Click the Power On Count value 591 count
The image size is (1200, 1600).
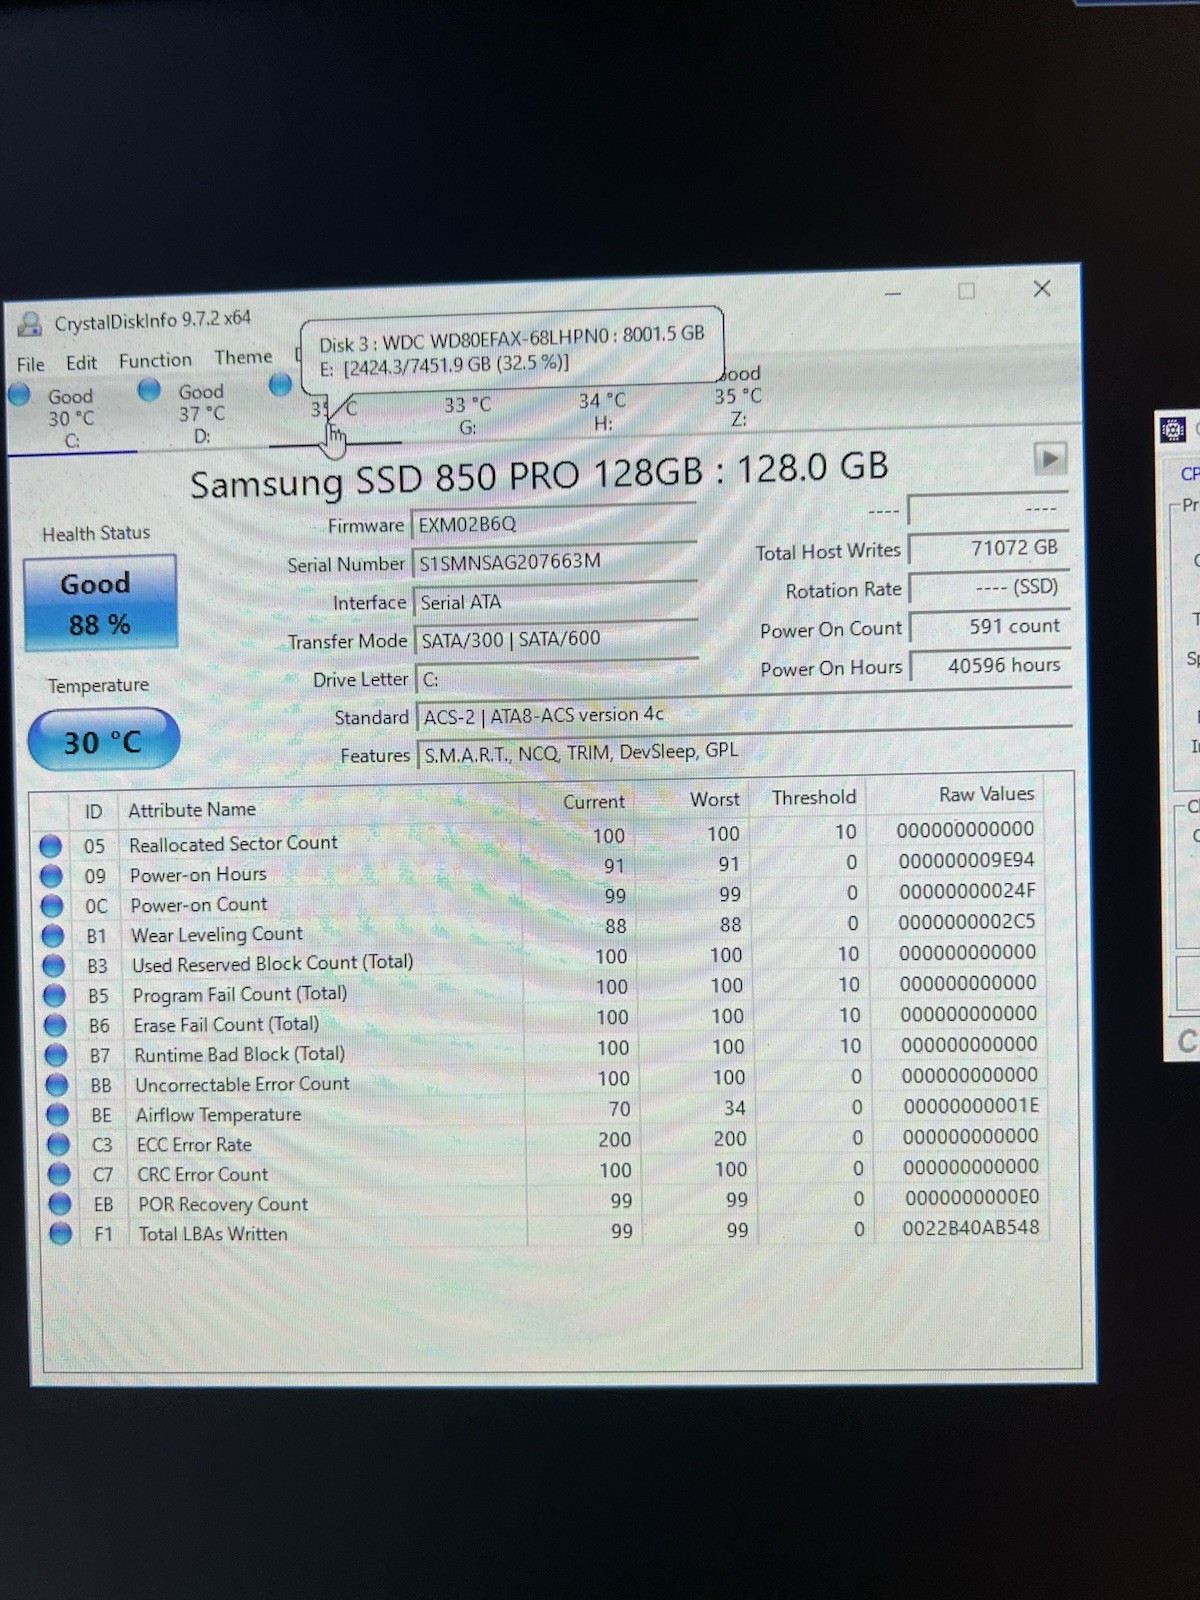click(990, 626)
